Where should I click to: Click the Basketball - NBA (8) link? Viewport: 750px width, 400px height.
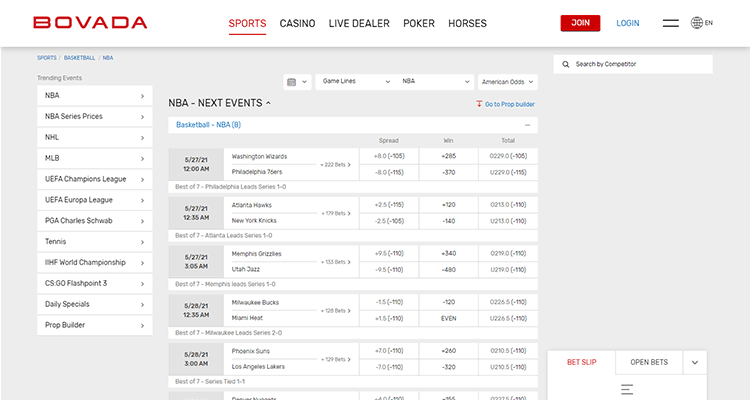coord(209,125)
